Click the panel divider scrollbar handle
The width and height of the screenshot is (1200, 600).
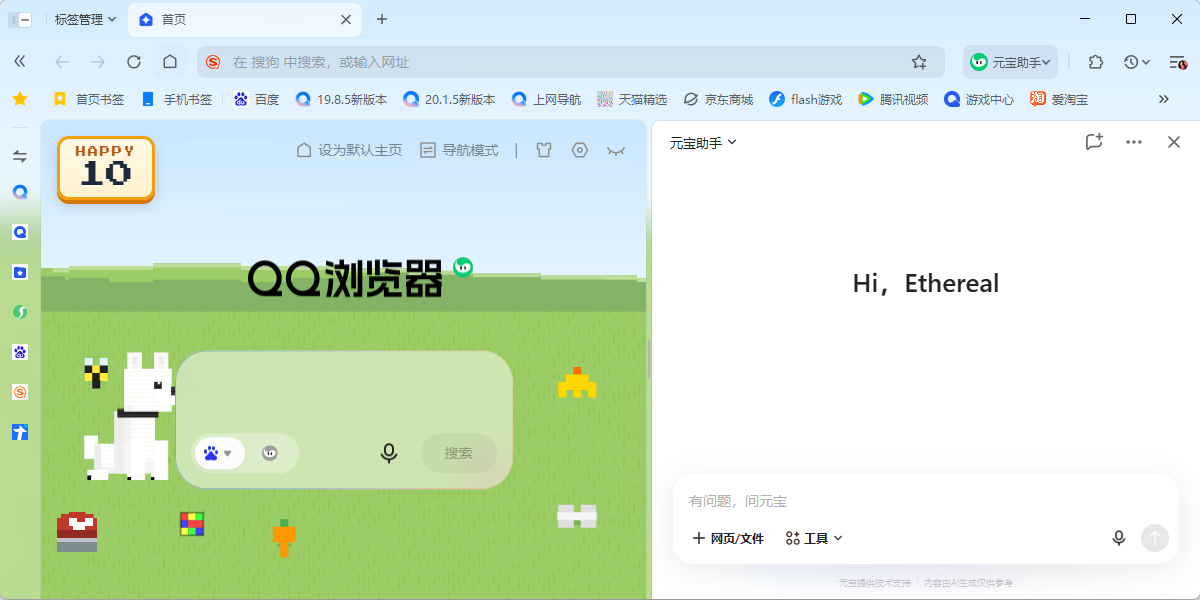coord(649,359)
